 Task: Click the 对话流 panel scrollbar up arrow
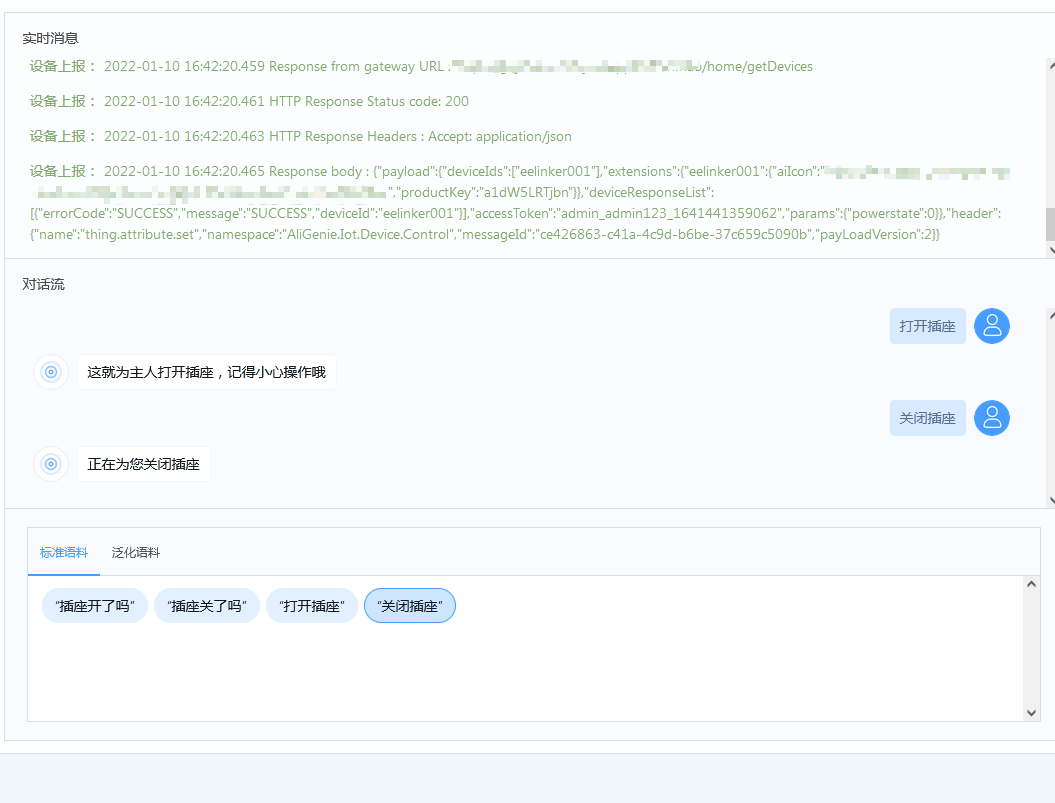1052,314
